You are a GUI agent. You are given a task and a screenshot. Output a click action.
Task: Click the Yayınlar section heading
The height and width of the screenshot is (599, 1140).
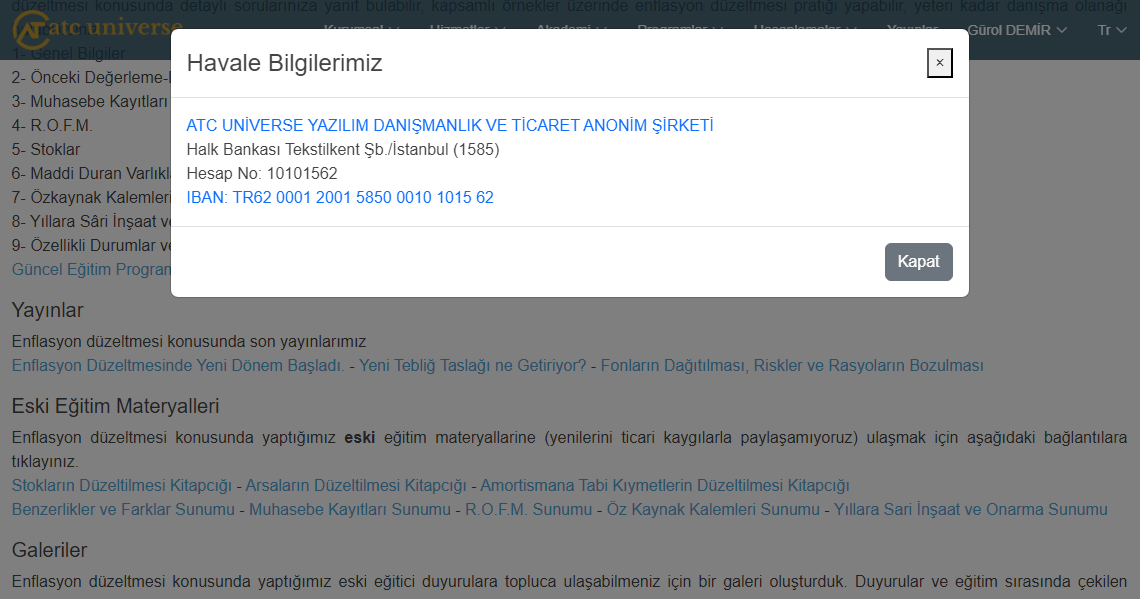47,310
